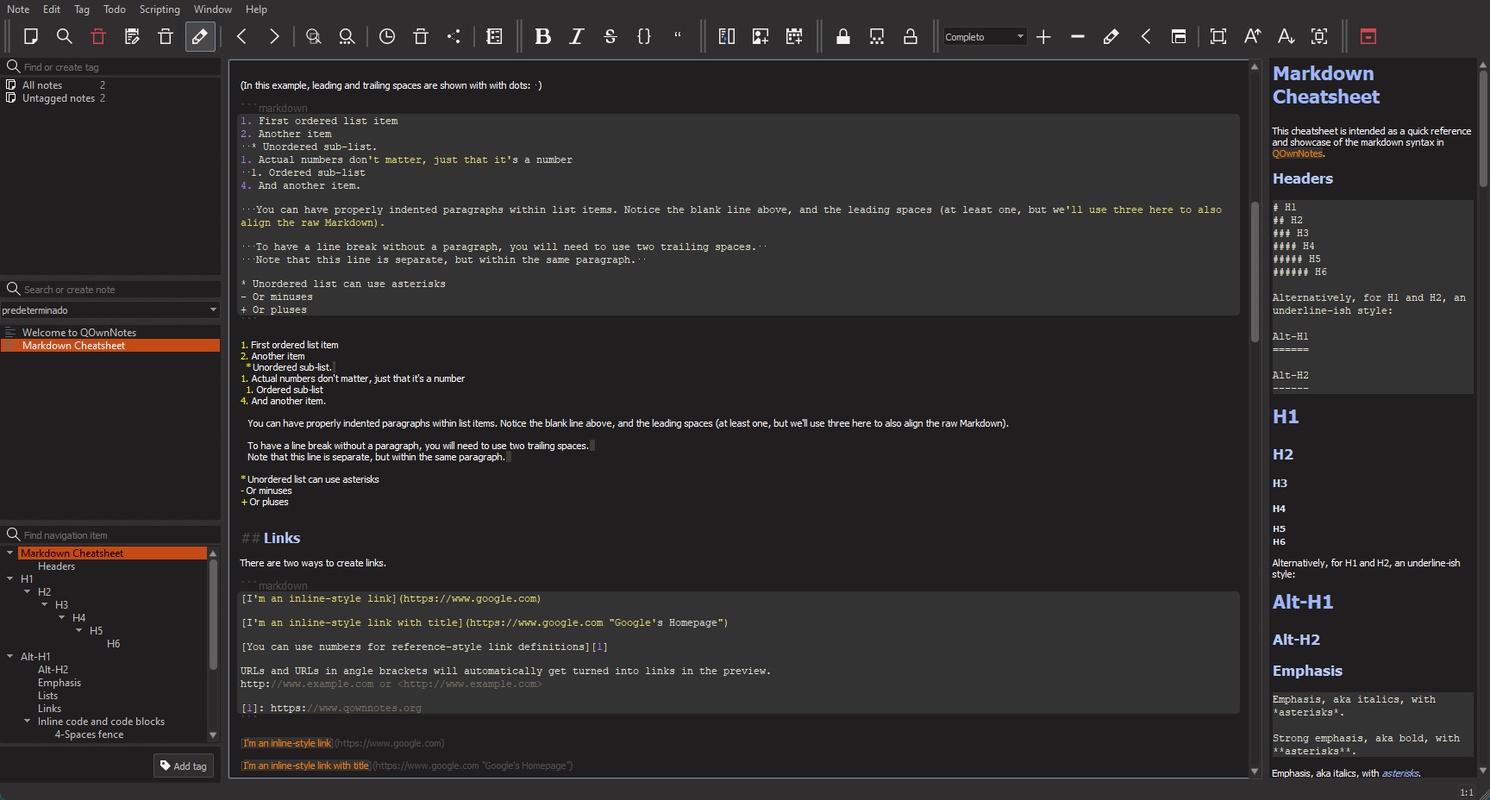Open the Completo workspace dropdown
1490x800 pixels.
(985, 37)
